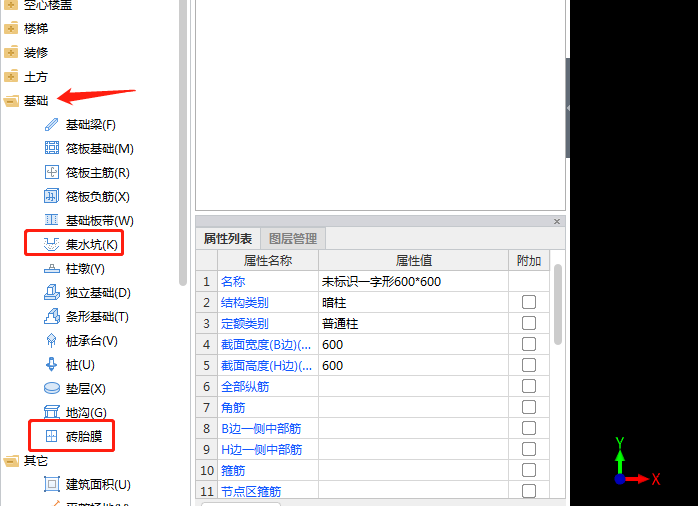698x506 pixels.
Task: Toggle 结构类别 additional checkbox
Action: coord(529,302)
